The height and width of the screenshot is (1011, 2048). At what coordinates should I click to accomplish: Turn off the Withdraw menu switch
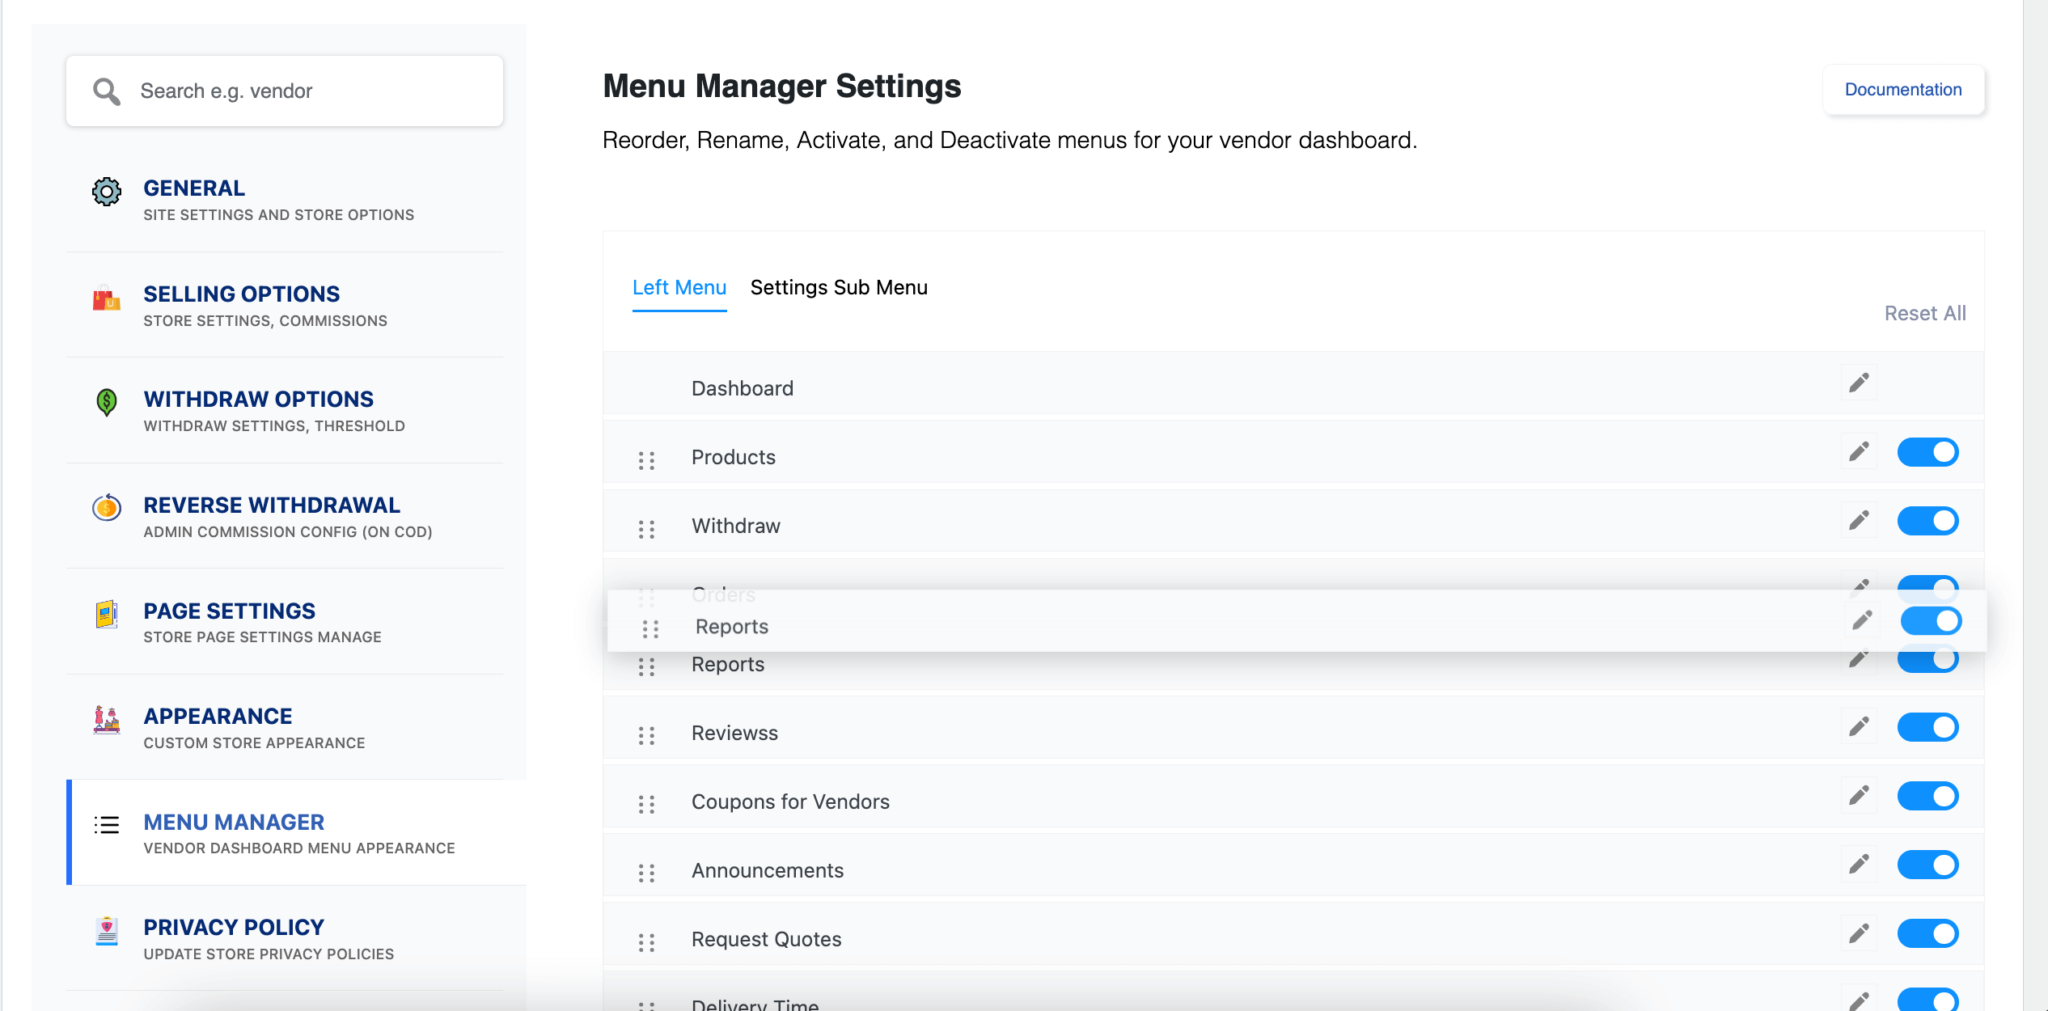(x=1928, y=520)
